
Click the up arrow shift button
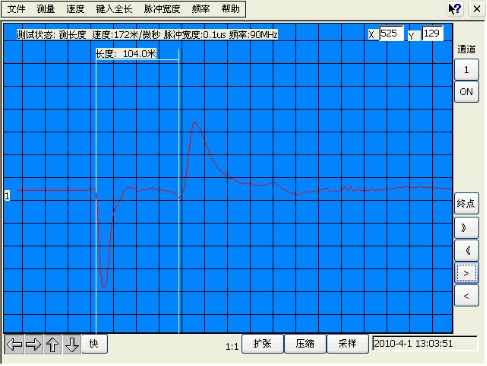(52, 344)
